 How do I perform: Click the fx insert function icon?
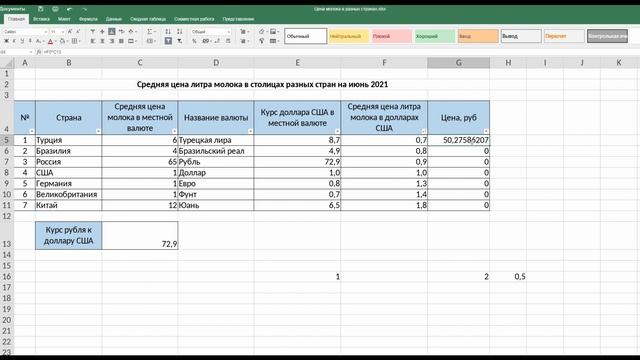[38, 52]
